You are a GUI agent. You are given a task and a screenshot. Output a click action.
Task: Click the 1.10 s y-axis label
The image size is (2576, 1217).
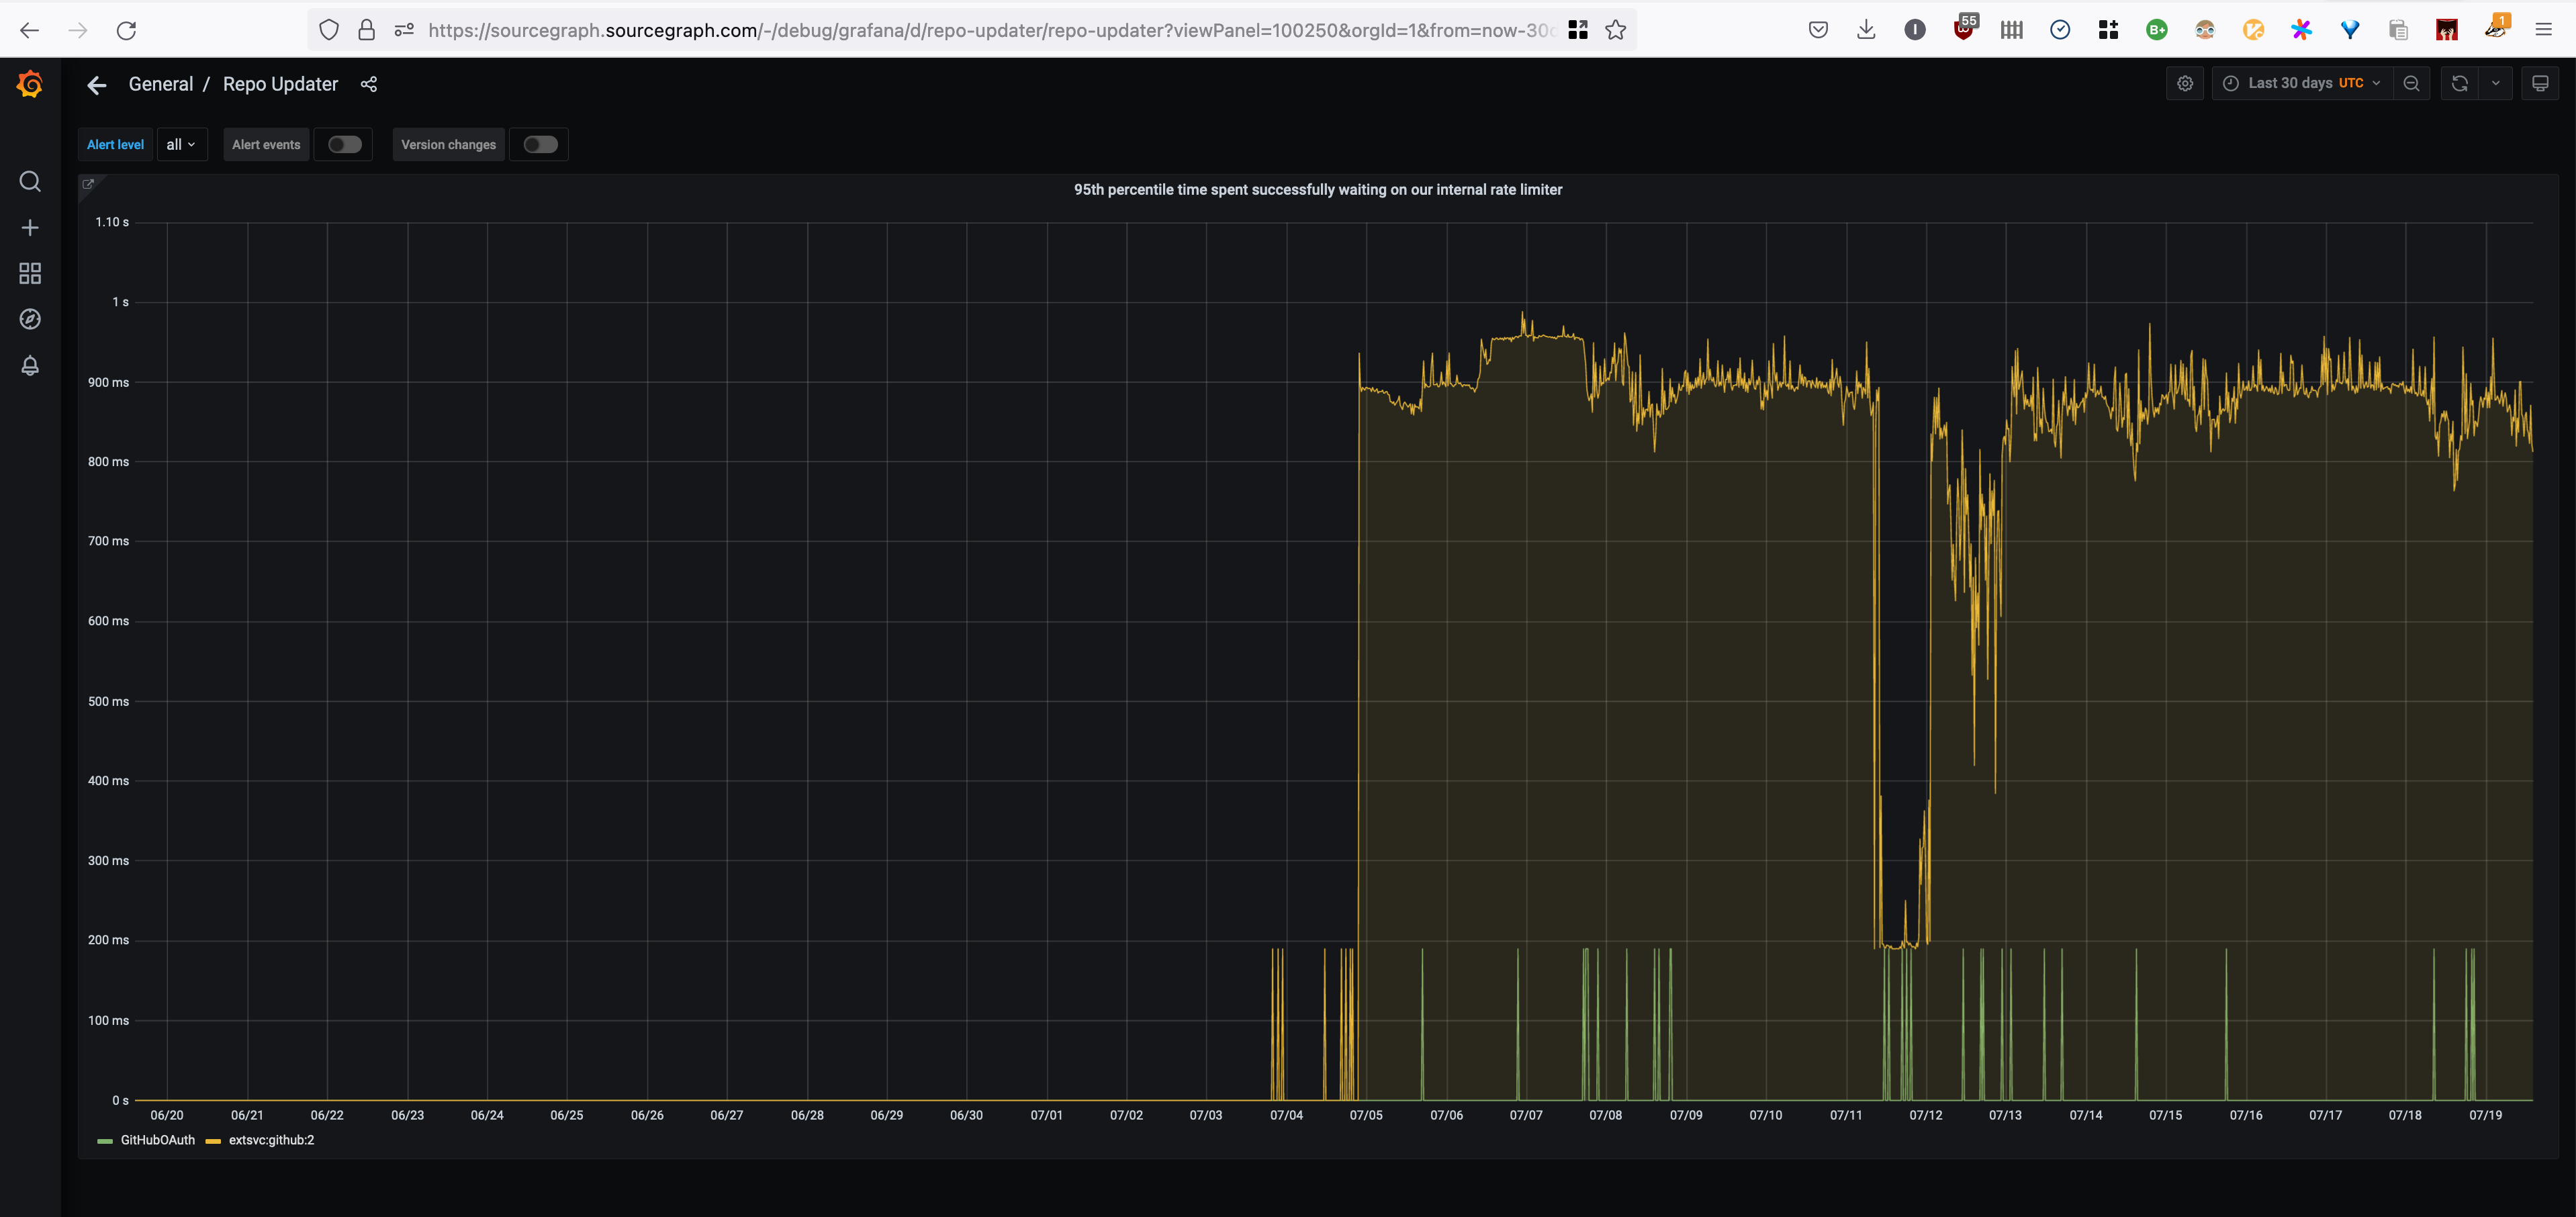click(112, 222)
